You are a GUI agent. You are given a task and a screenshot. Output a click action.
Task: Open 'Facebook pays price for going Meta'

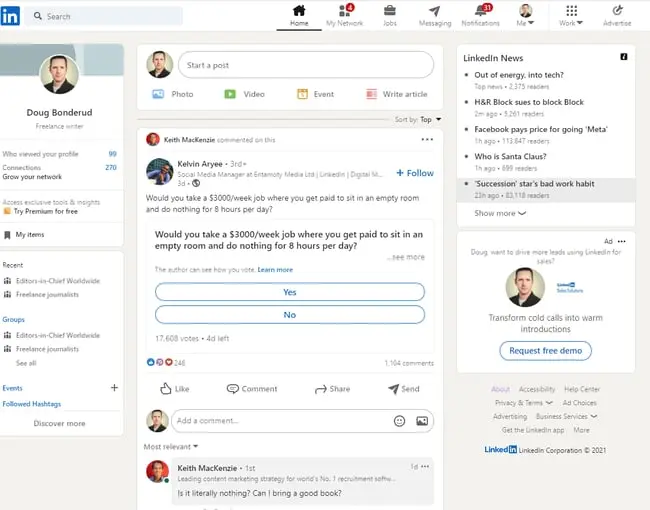pos(541,129)
